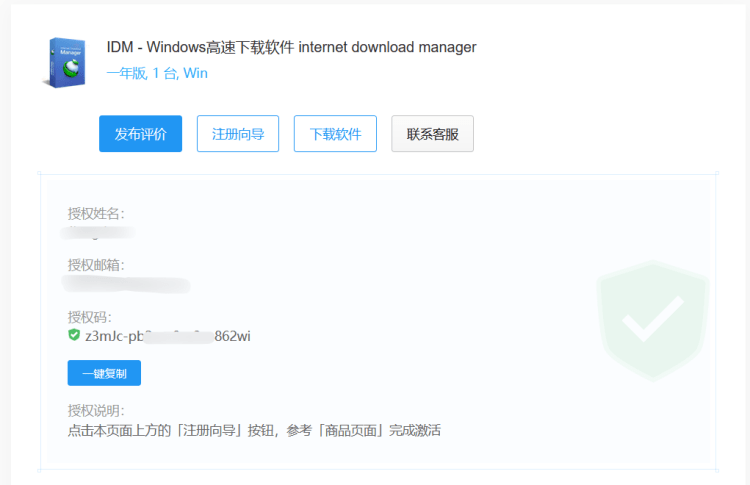Open the 注册向导 registration guide
Viewport: 750px width, 485px height.
tap(238, 133)
